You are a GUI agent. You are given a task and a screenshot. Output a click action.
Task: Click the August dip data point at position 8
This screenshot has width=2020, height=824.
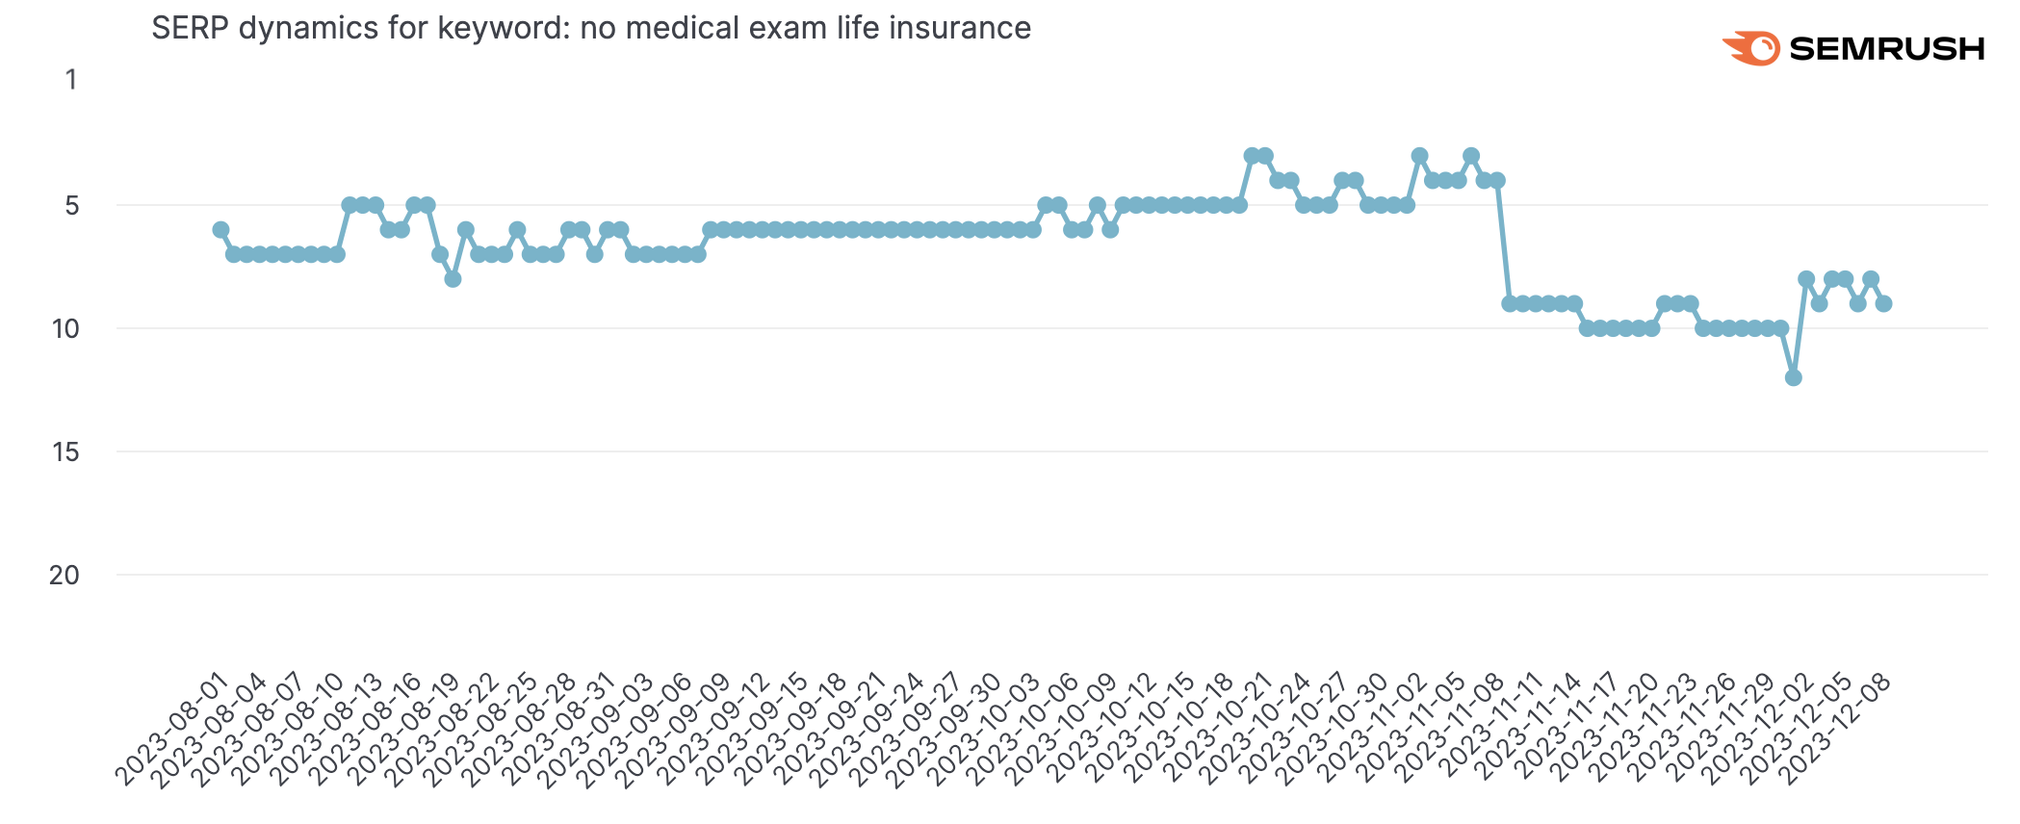pyautogui.click(x=453, y=279)
